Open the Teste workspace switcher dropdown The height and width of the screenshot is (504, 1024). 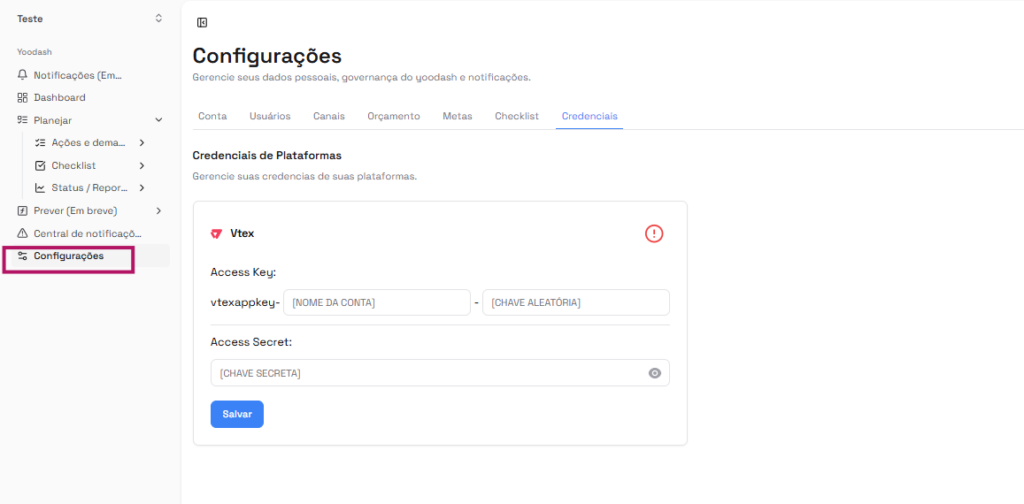158,18
